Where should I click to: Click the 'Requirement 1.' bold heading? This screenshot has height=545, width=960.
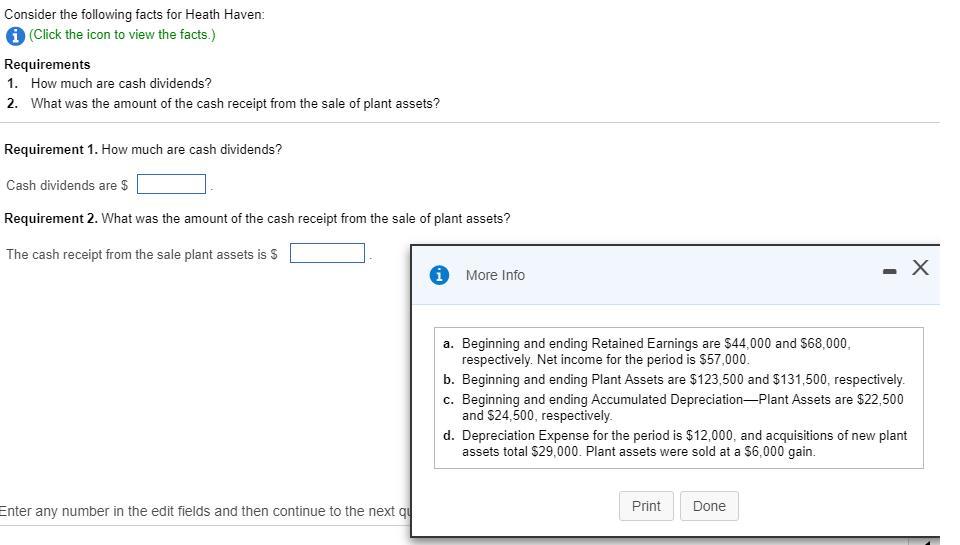51,149
